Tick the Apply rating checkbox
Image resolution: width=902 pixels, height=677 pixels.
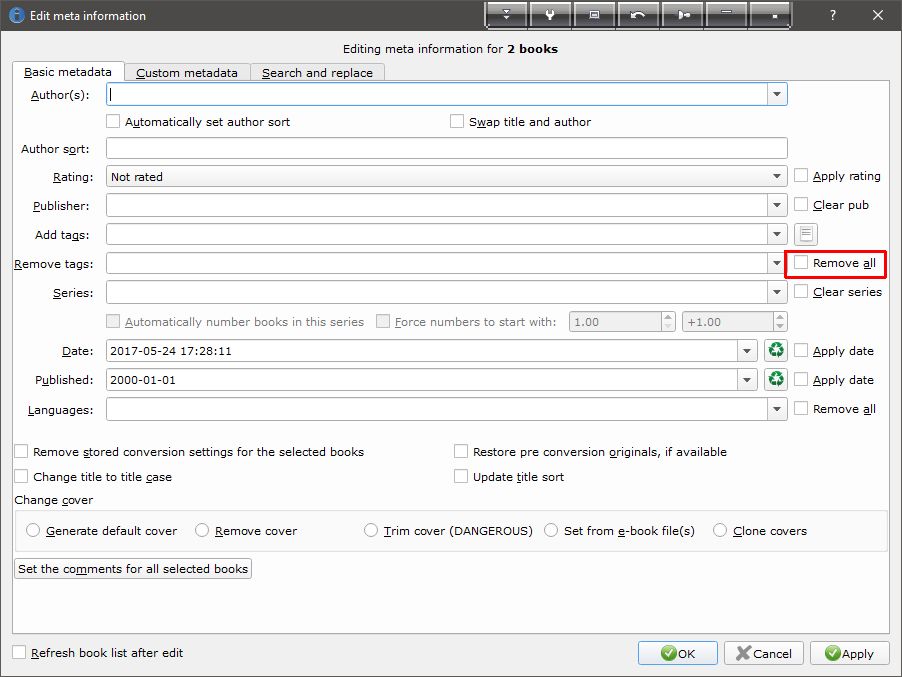pyautogui.click(x=801, y=175)
